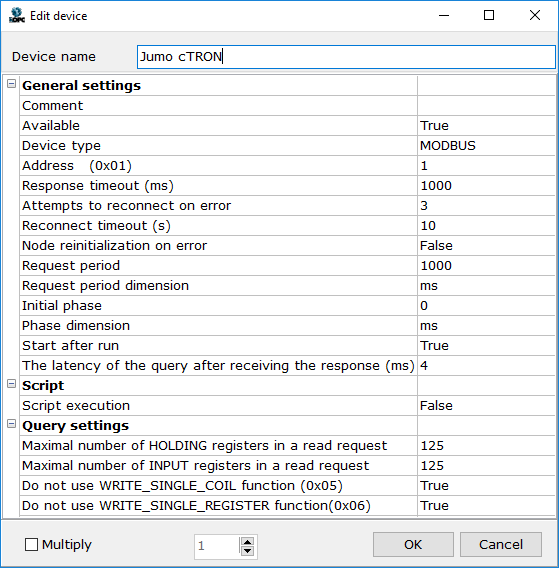Click the Node reinitialization on error False value
The height and width of the screenshot is (568, 559).
(486, 246)
